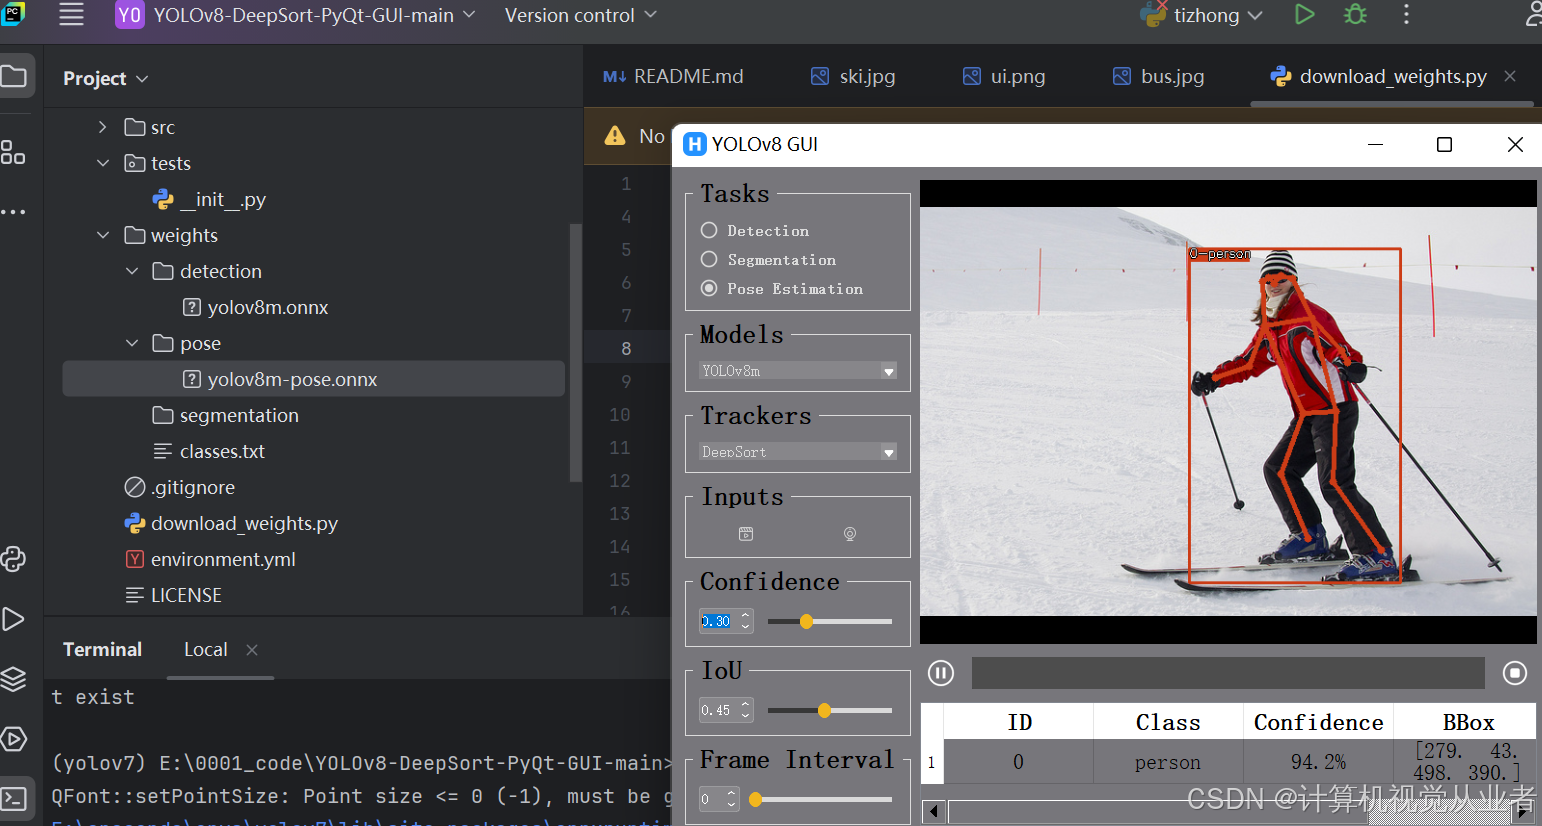Image resolution: width=1542 pixels, height=826 pixels.
Task: Collapse the weights folder
Action: tap(102, 235)
